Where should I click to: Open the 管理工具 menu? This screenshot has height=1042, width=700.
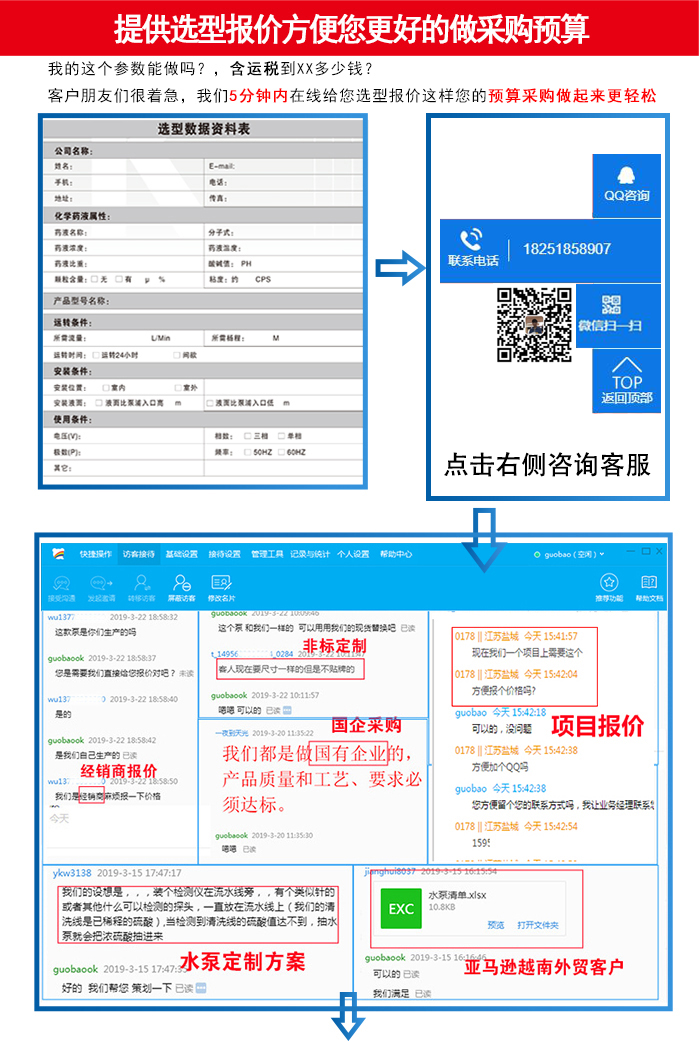point(267,554)
